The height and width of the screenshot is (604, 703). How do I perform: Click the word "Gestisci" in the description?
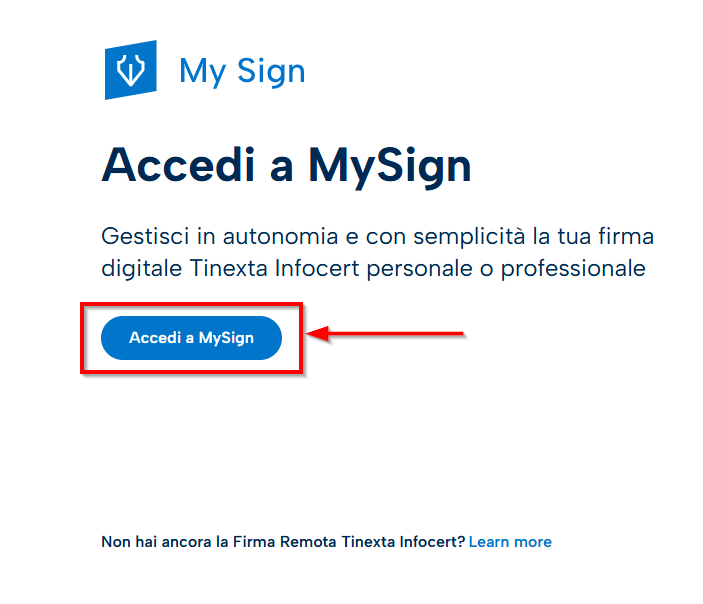(142, 237)
